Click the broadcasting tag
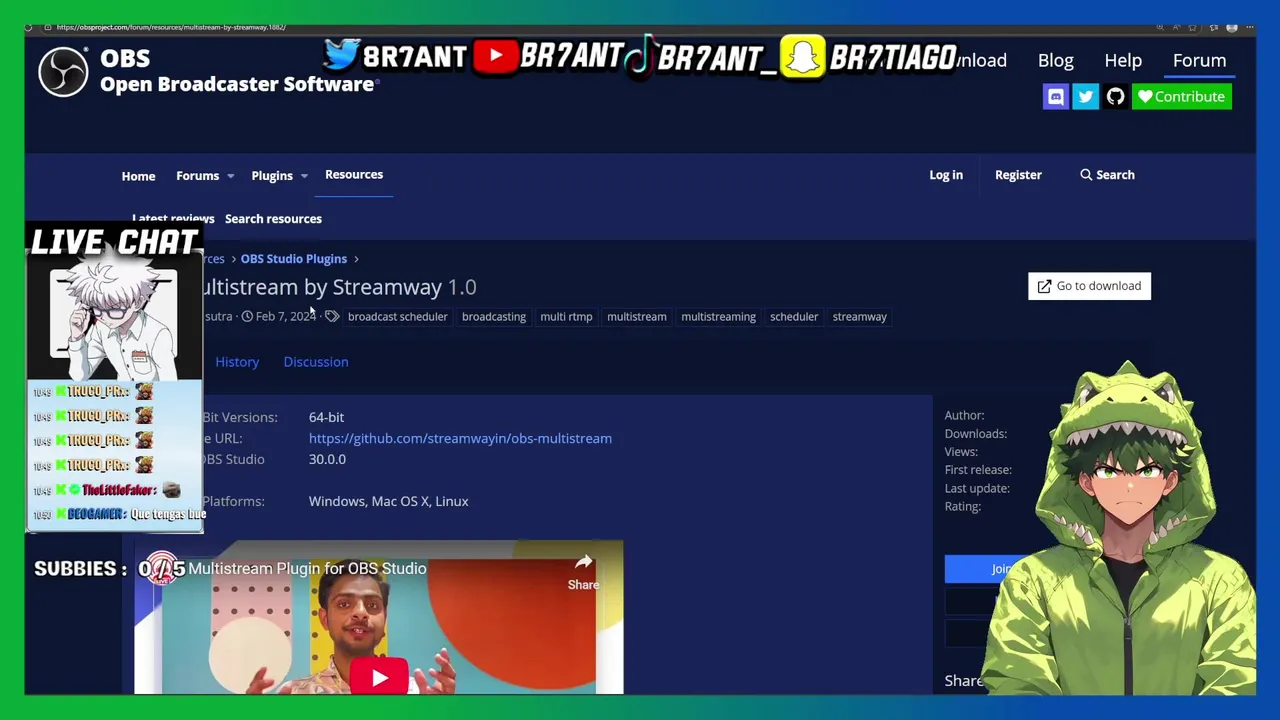The height and width of the screenshot is (720, 1280). pos(494,317)
